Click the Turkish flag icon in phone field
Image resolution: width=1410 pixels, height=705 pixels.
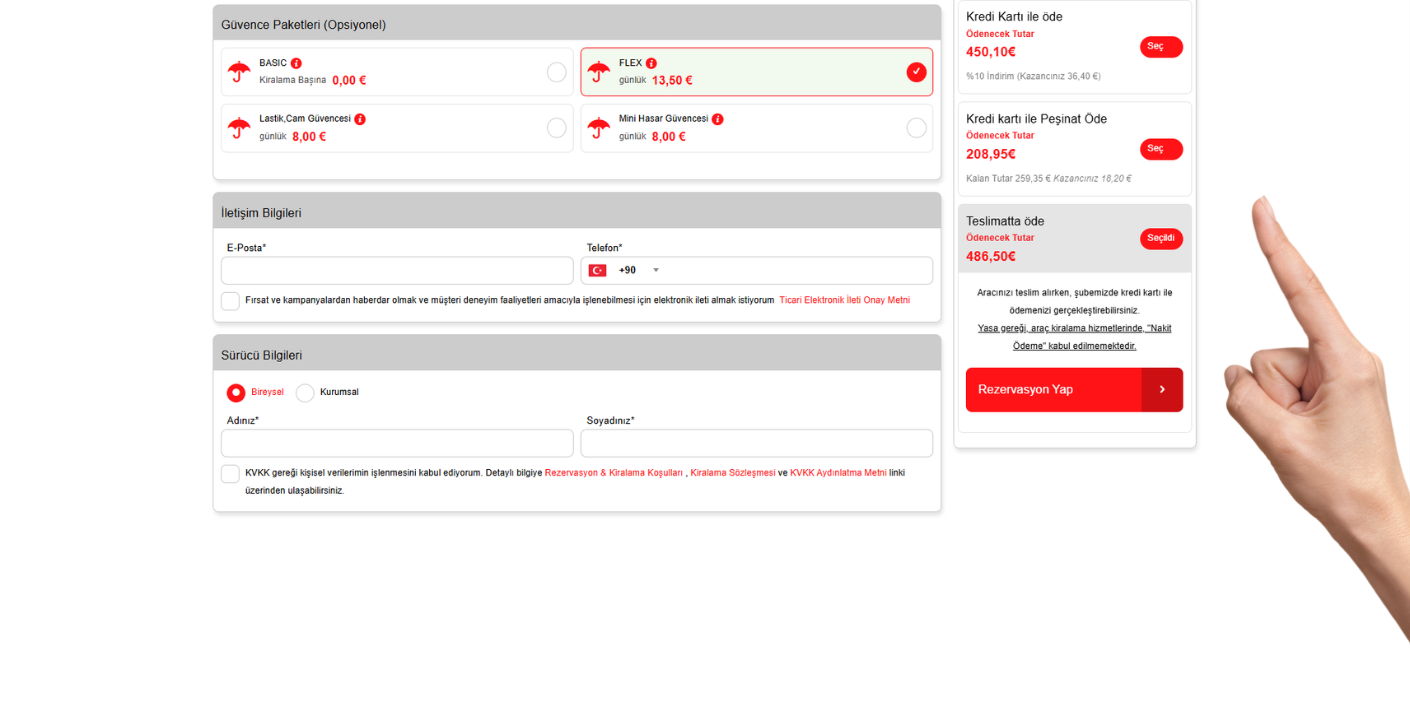pos(598,270)
